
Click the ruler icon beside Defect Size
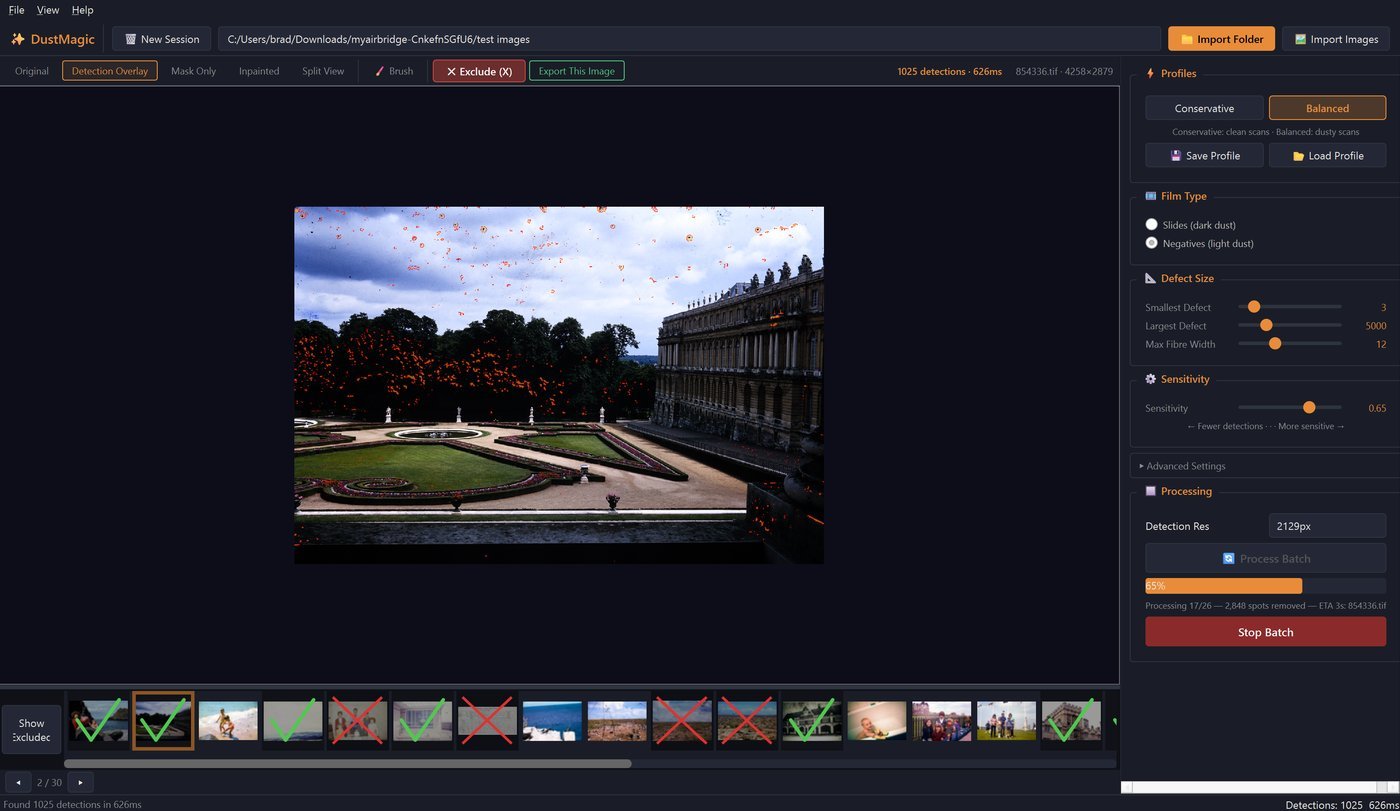tap(1150, 278)
